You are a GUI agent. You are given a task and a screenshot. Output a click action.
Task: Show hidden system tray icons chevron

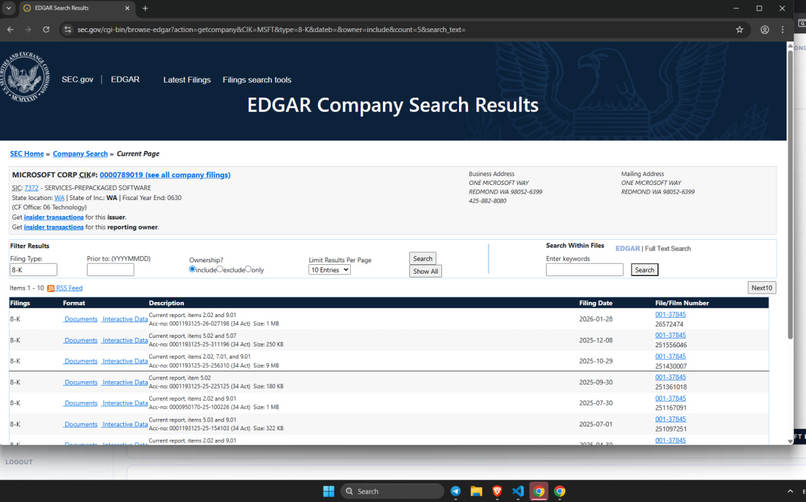pos(790,492)
